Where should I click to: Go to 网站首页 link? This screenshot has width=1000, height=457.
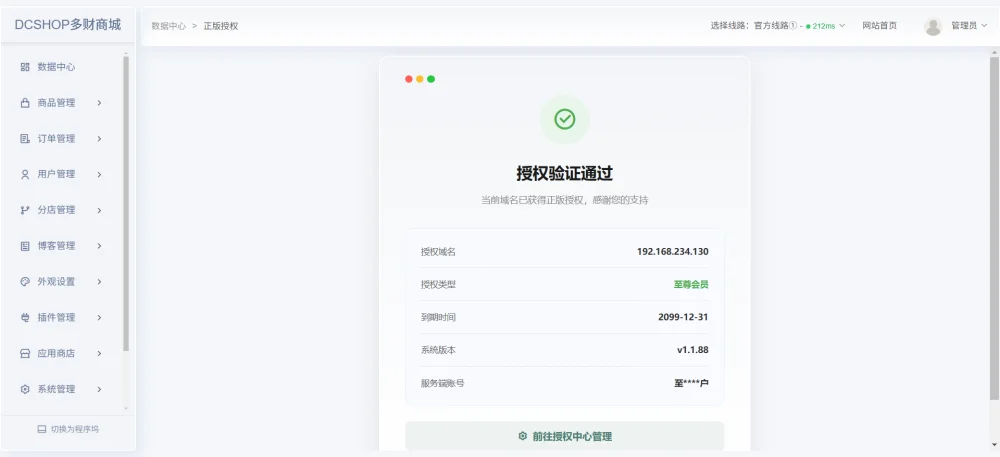tap(879, 26)
